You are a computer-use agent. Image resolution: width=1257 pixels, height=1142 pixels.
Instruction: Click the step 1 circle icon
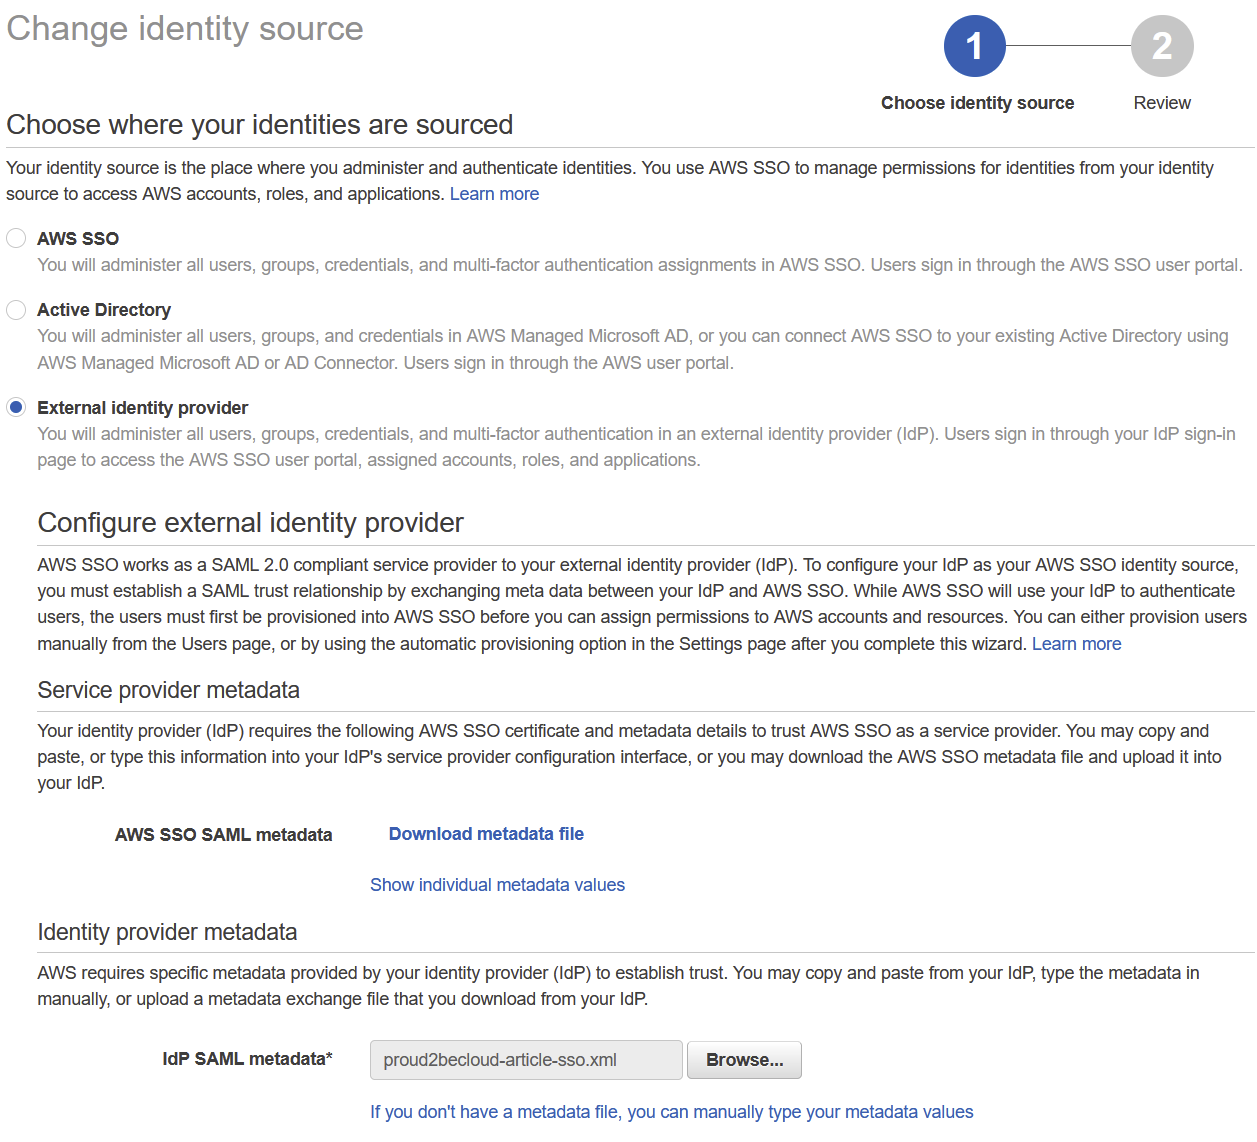pos(974,46)
